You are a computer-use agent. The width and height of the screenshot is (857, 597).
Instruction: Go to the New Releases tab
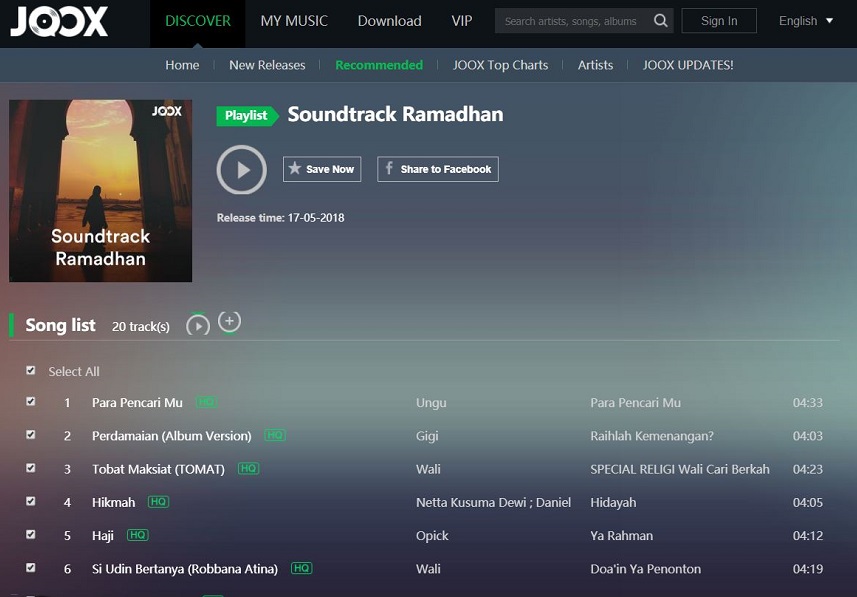267,65
